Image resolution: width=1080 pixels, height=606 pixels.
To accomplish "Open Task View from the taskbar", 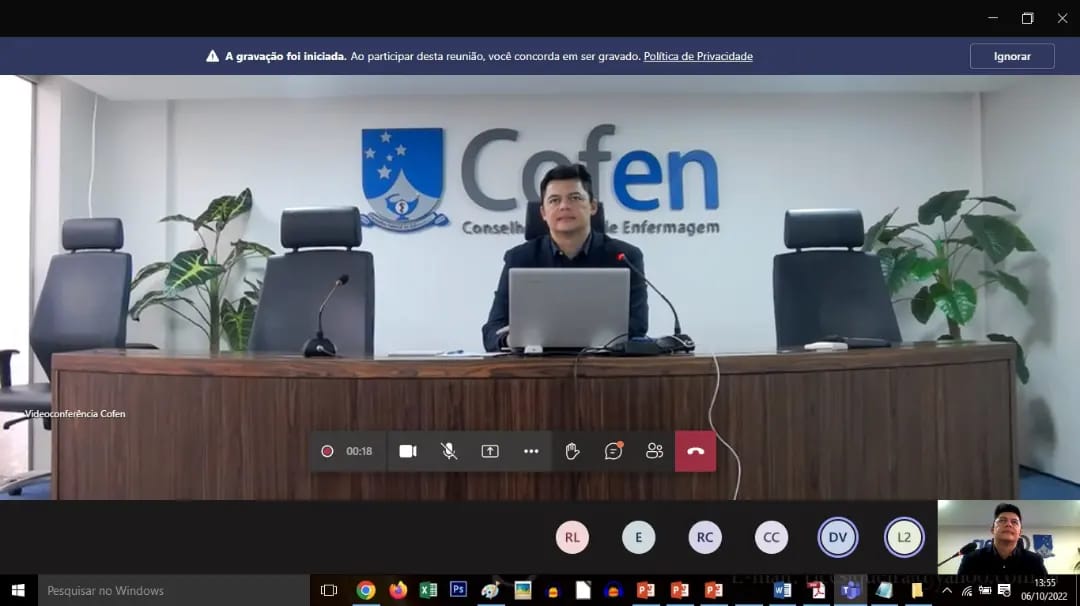I will coord(329,590).
